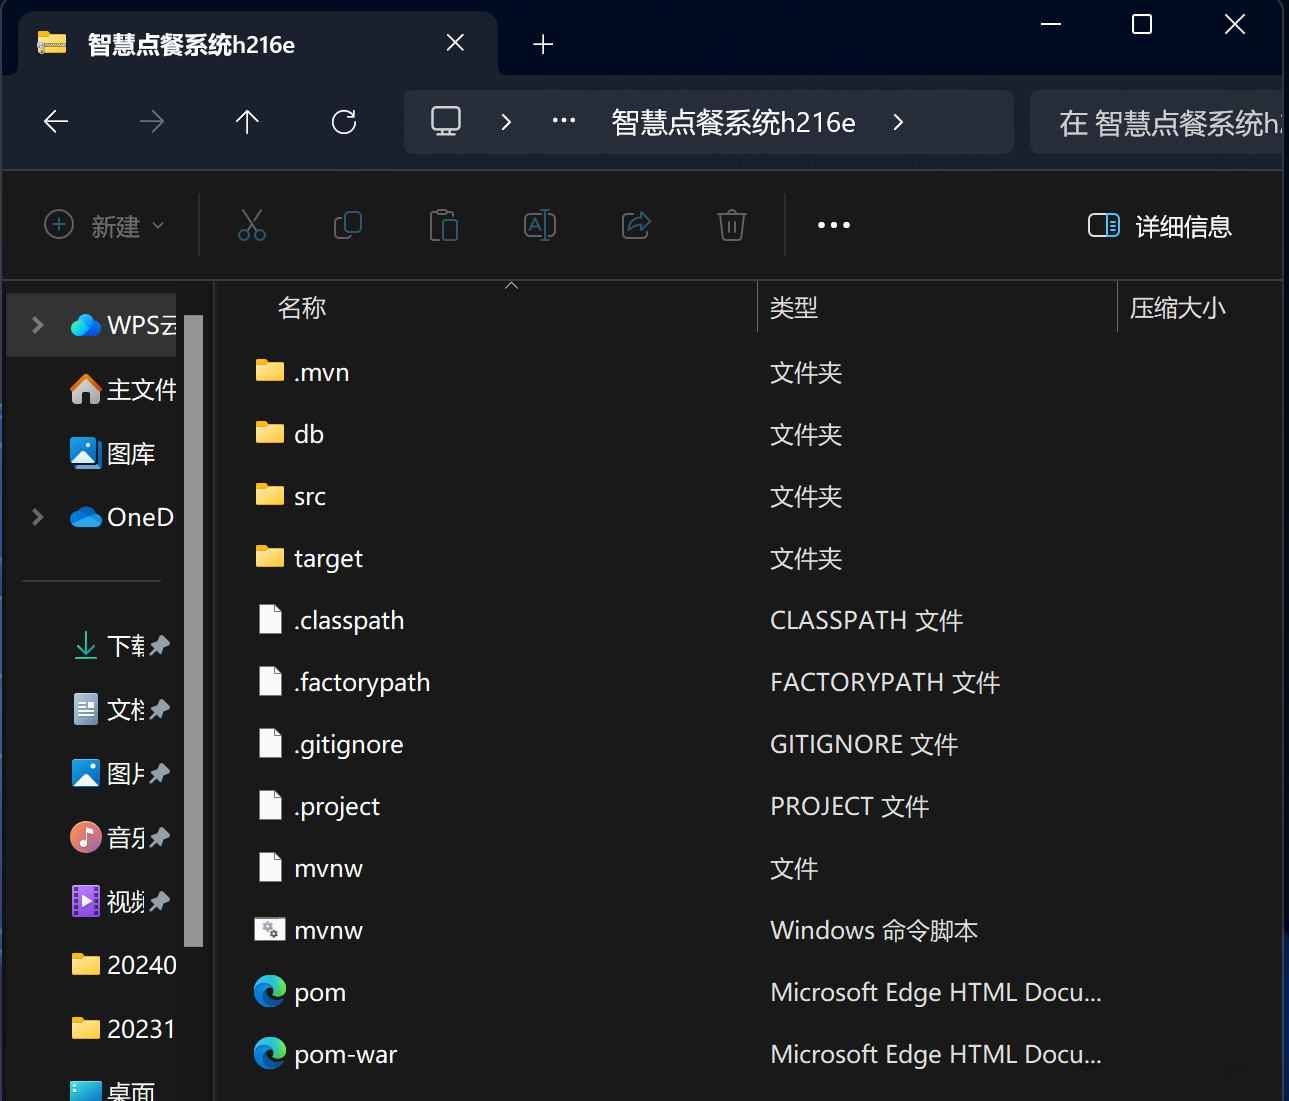Select the .project file name
This screenshot has width=1289, height=1101.
[x=337, y=806]
